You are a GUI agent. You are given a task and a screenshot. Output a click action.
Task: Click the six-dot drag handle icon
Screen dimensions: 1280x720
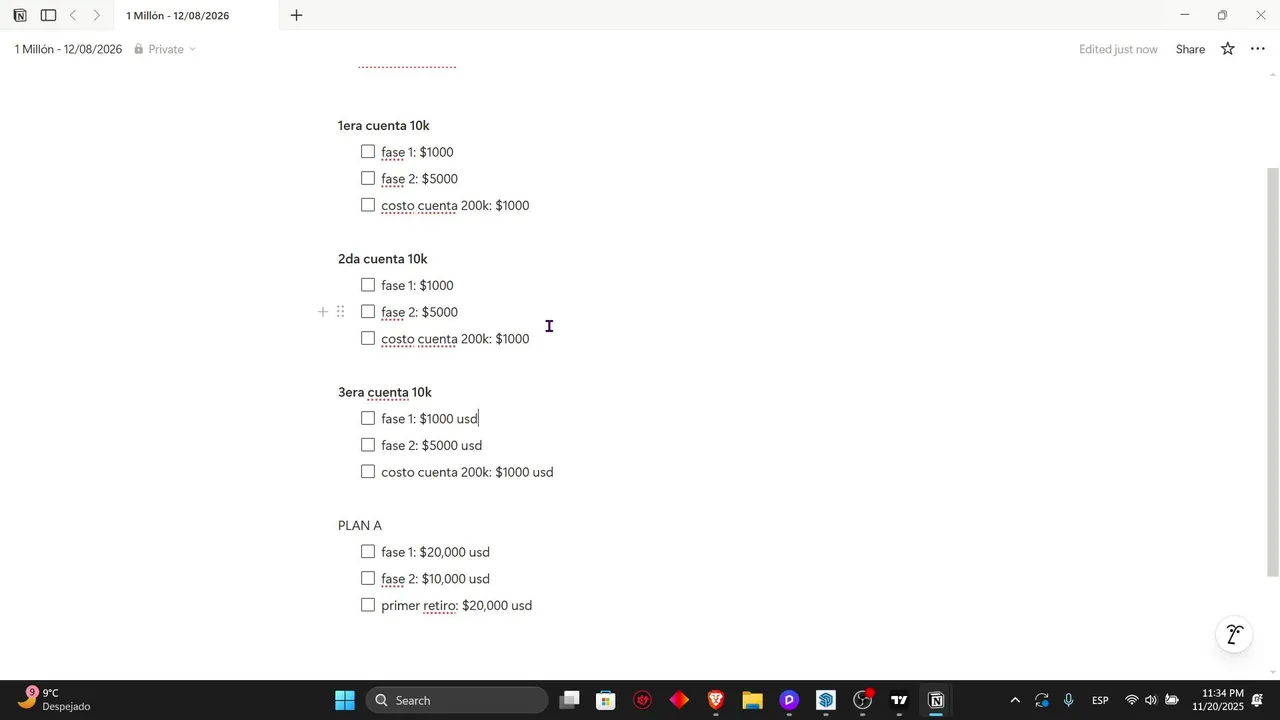coord(340,312)
